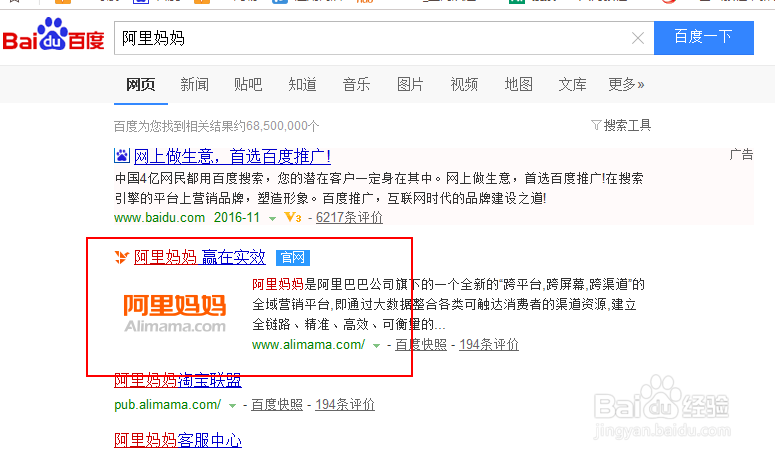775x458 pixels.
Task: Select the 网页 tab
Action: [x=140, y=84]
